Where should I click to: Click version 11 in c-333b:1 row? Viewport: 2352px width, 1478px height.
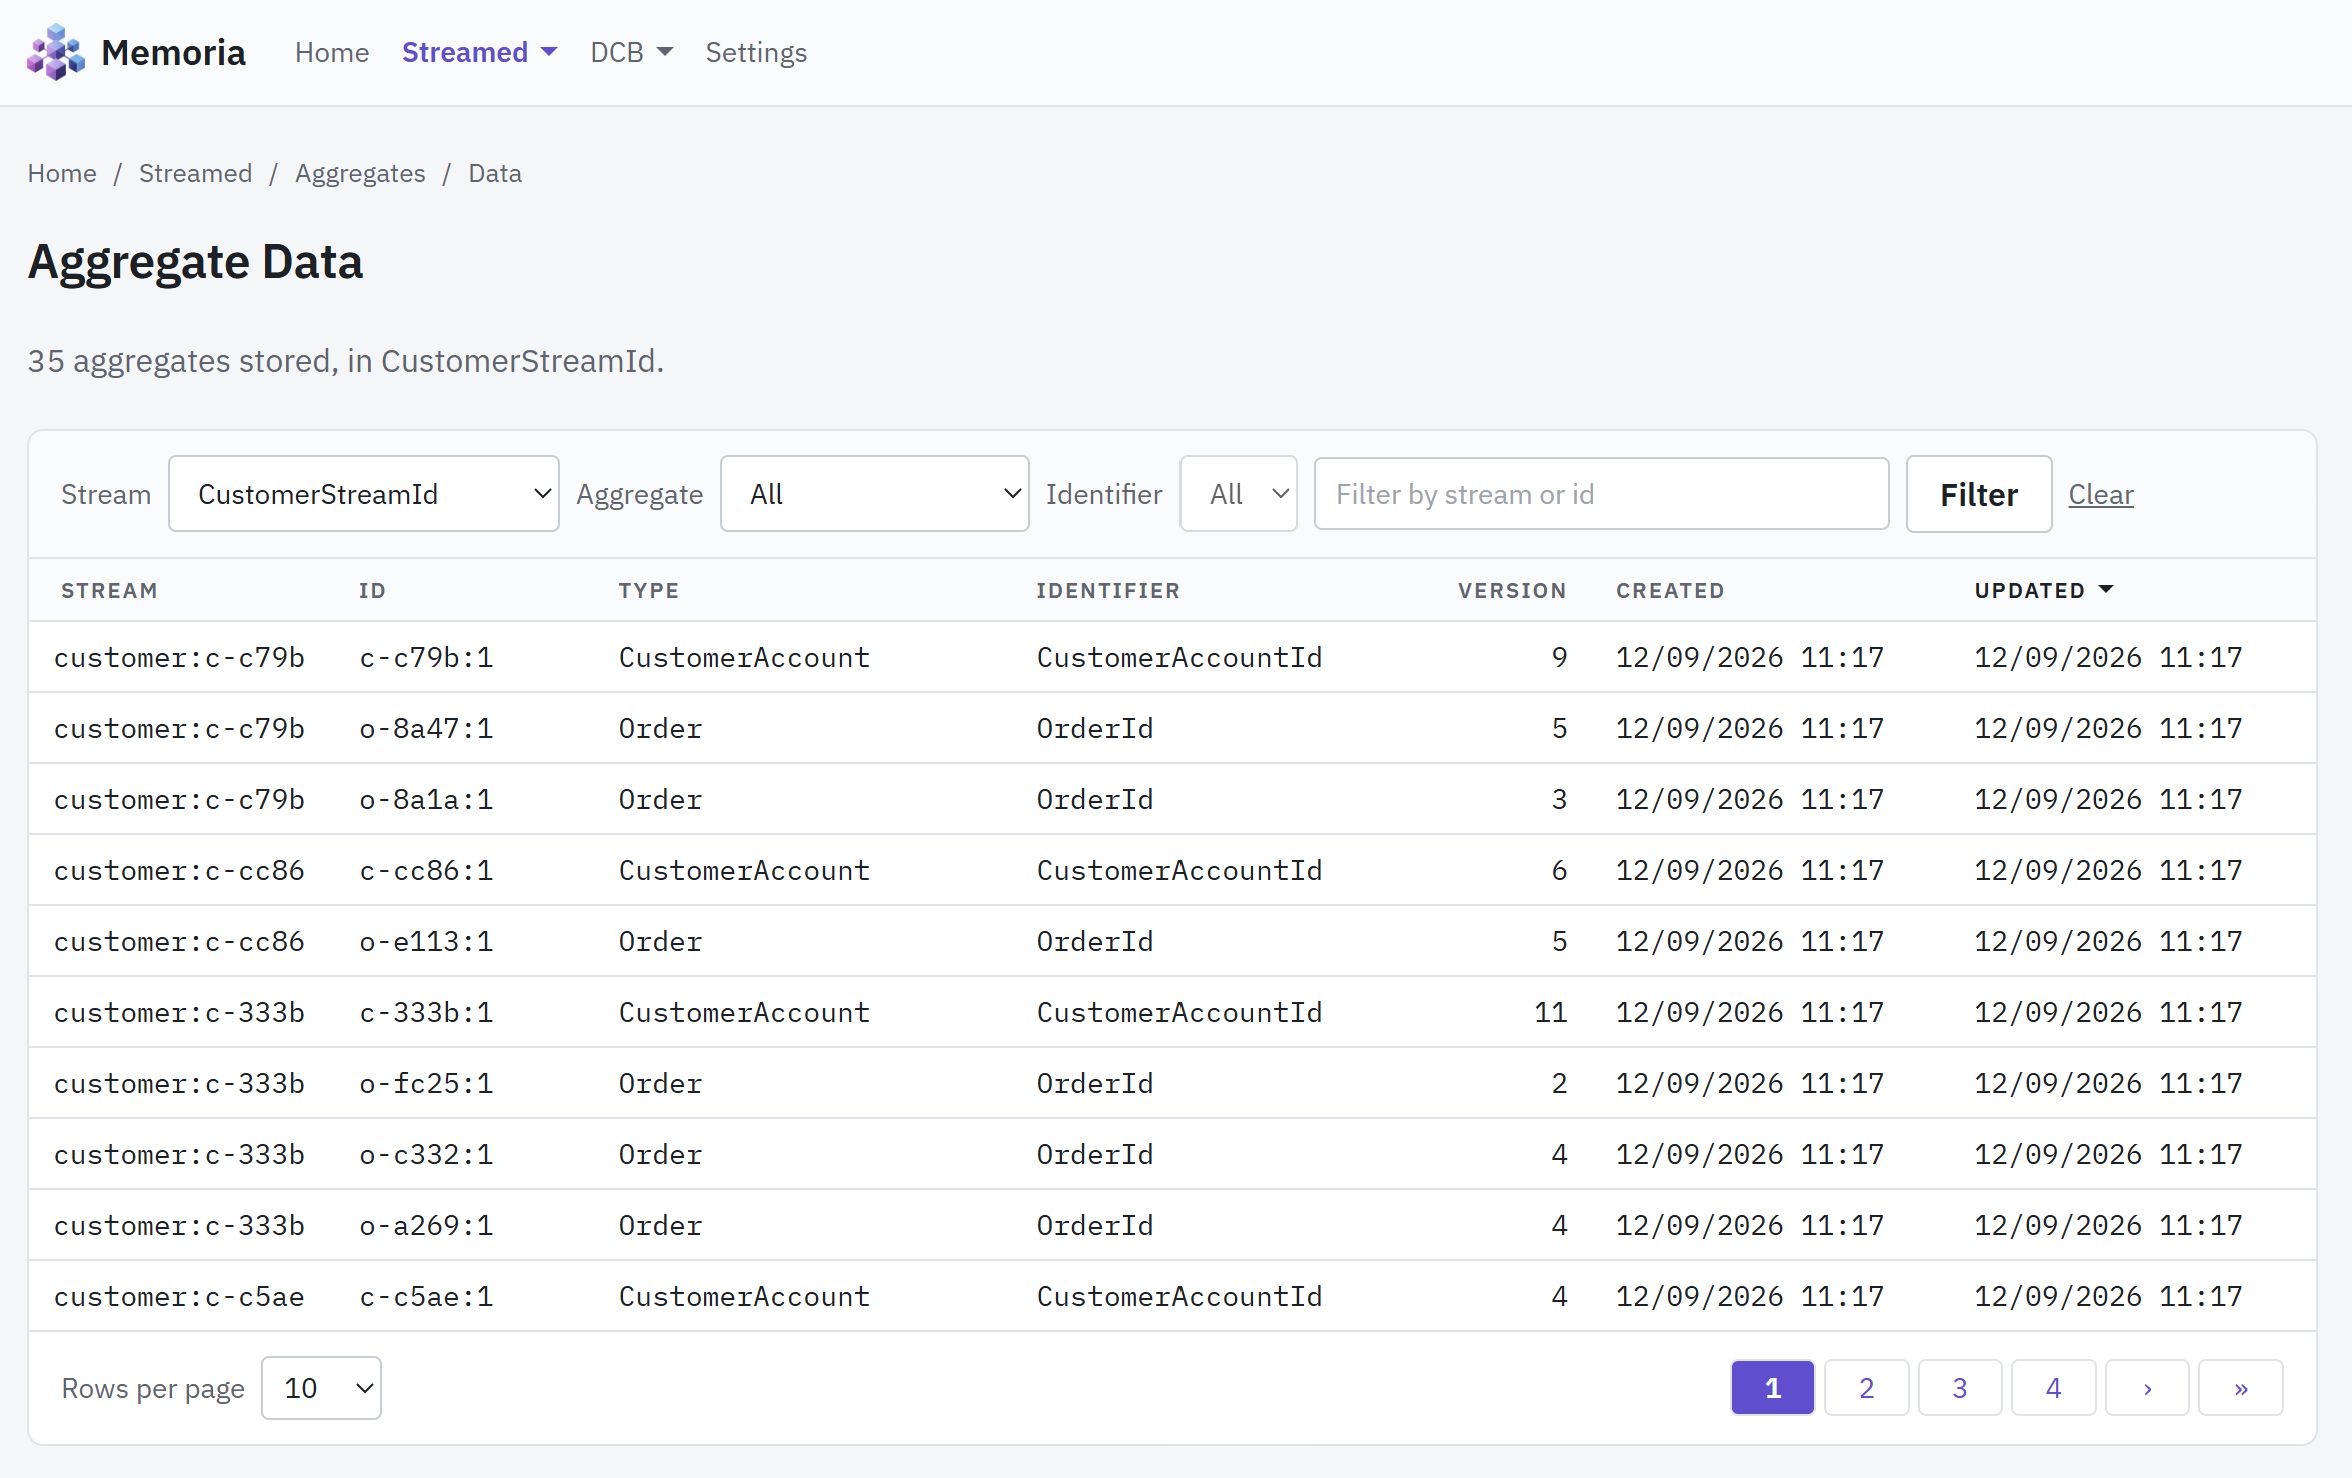1550,1012
